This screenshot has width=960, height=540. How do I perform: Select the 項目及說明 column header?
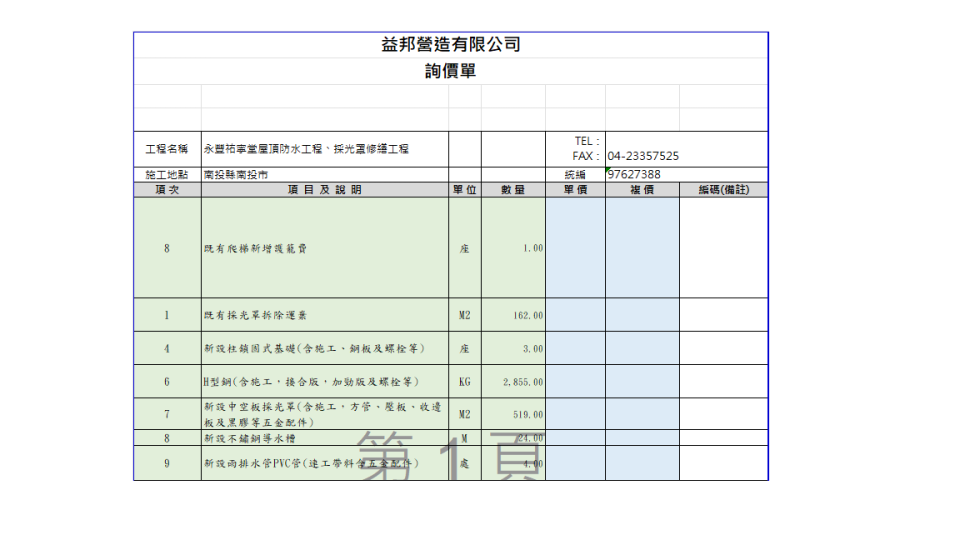324,190
